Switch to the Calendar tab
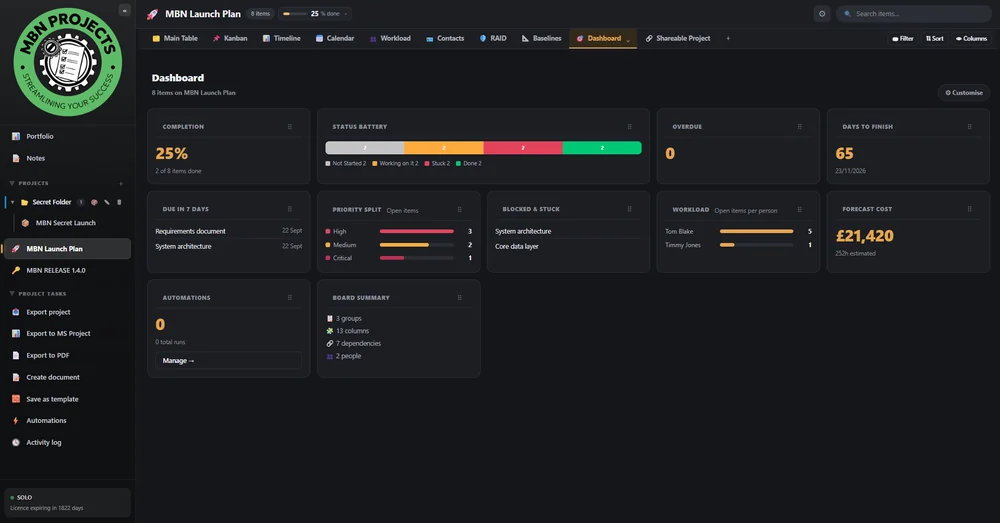The width and height of the screenshot is (1000, 523). (335, 38)
